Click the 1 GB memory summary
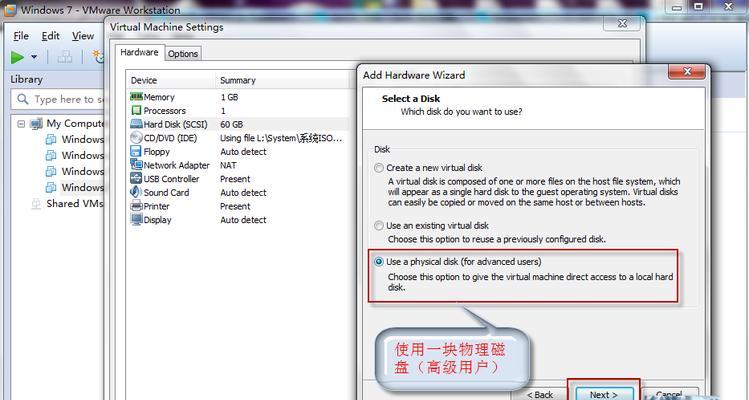The width and height of the screenshot is (749, 400). click(229, 97)
